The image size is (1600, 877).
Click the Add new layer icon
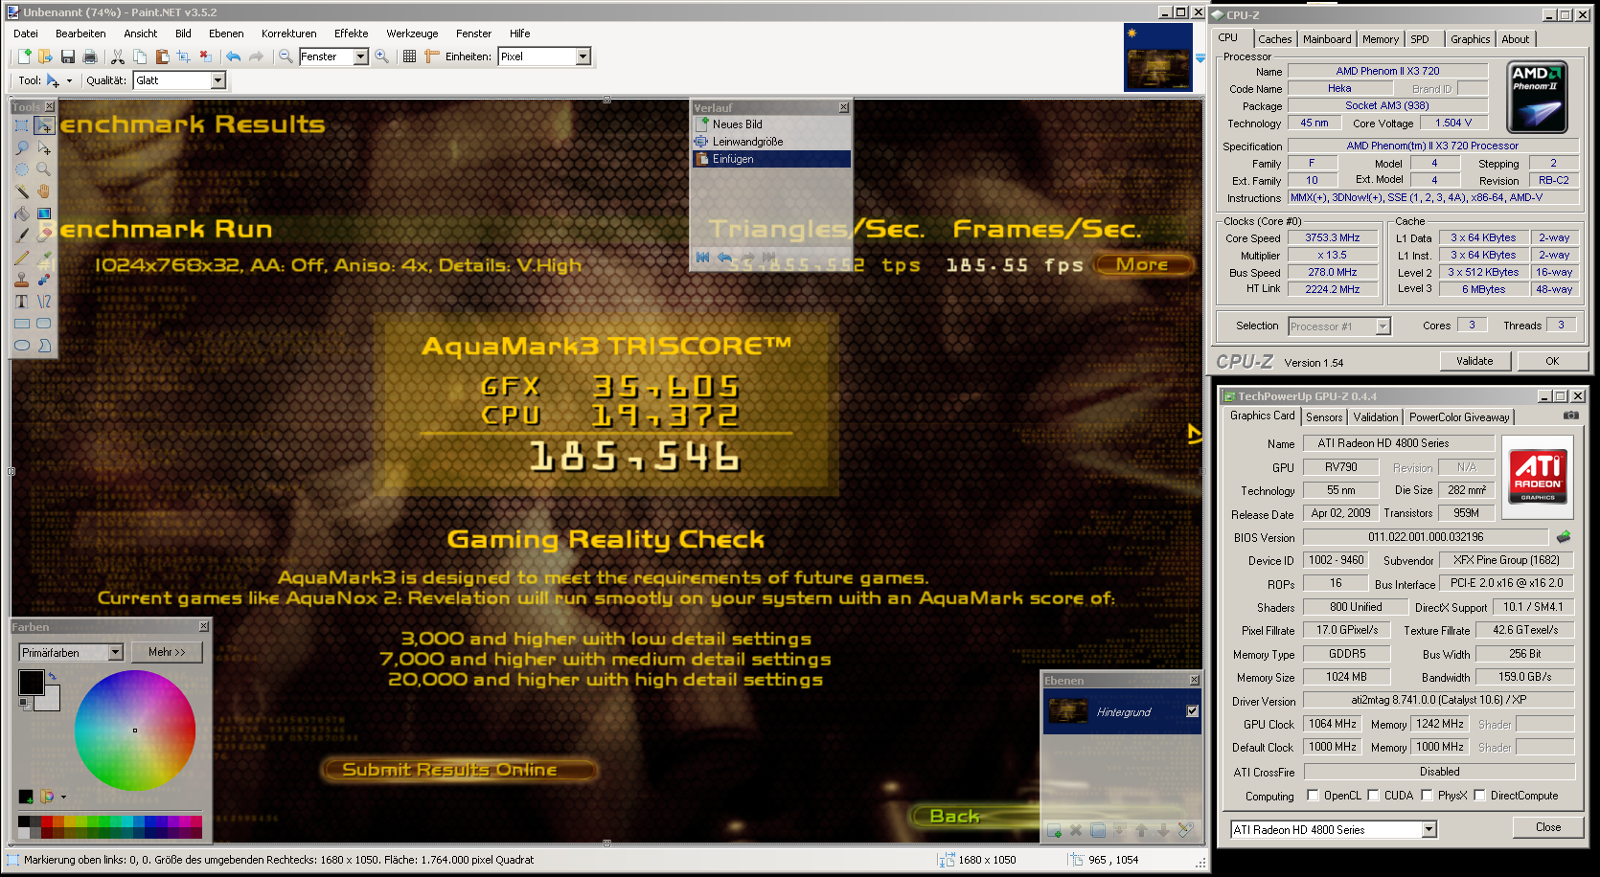point(1054,830)
